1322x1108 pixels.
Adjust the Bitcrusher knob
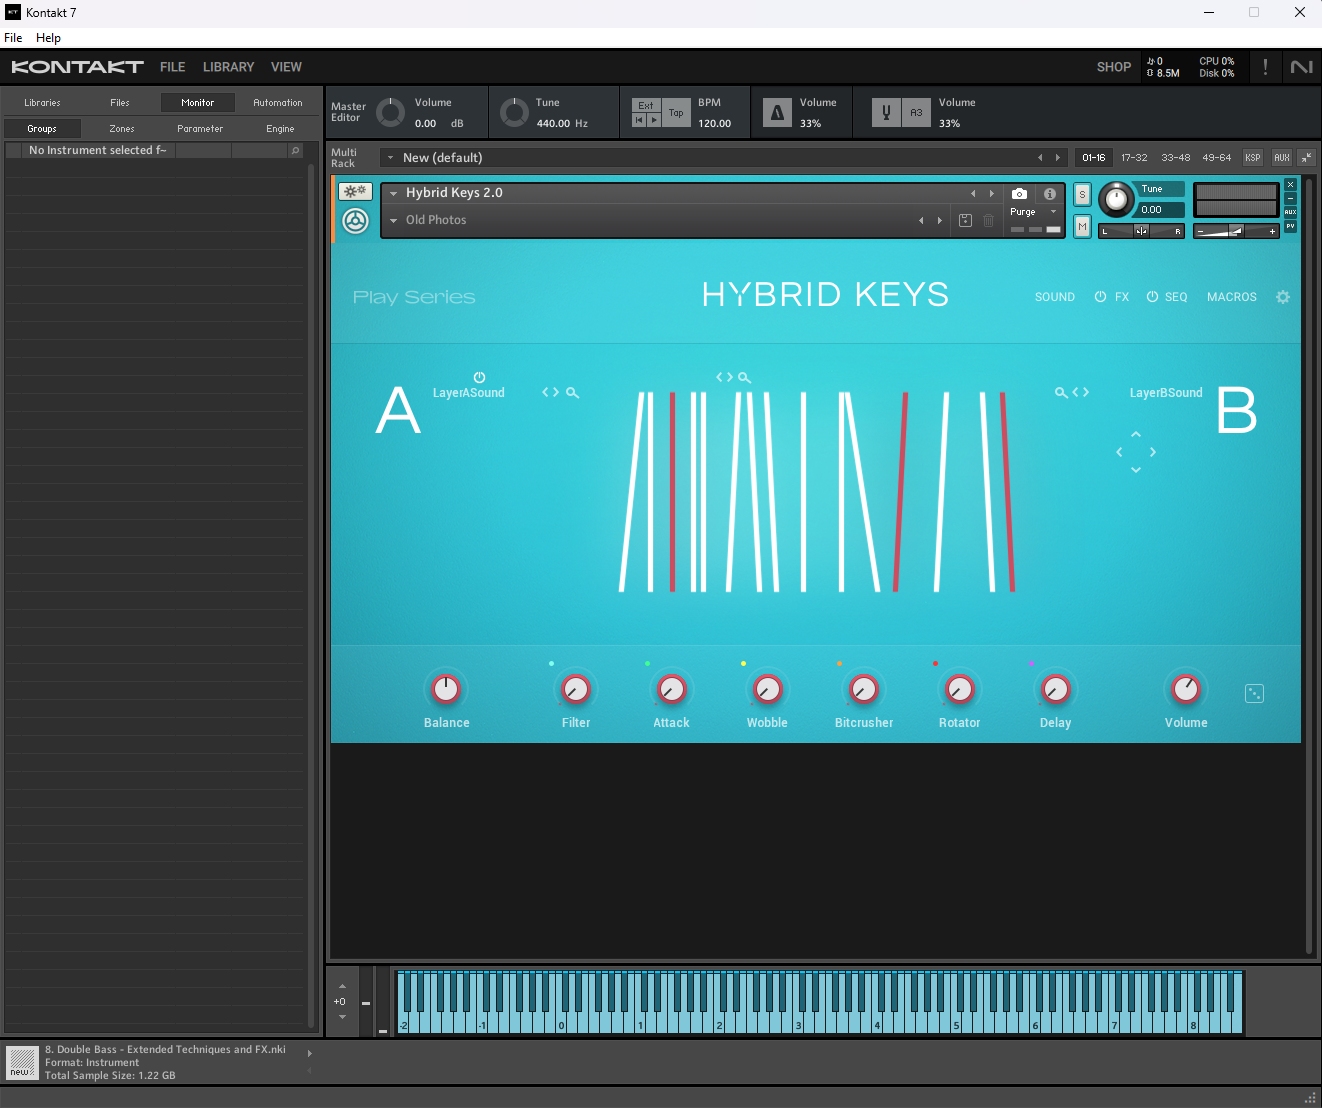pos(863,690)
